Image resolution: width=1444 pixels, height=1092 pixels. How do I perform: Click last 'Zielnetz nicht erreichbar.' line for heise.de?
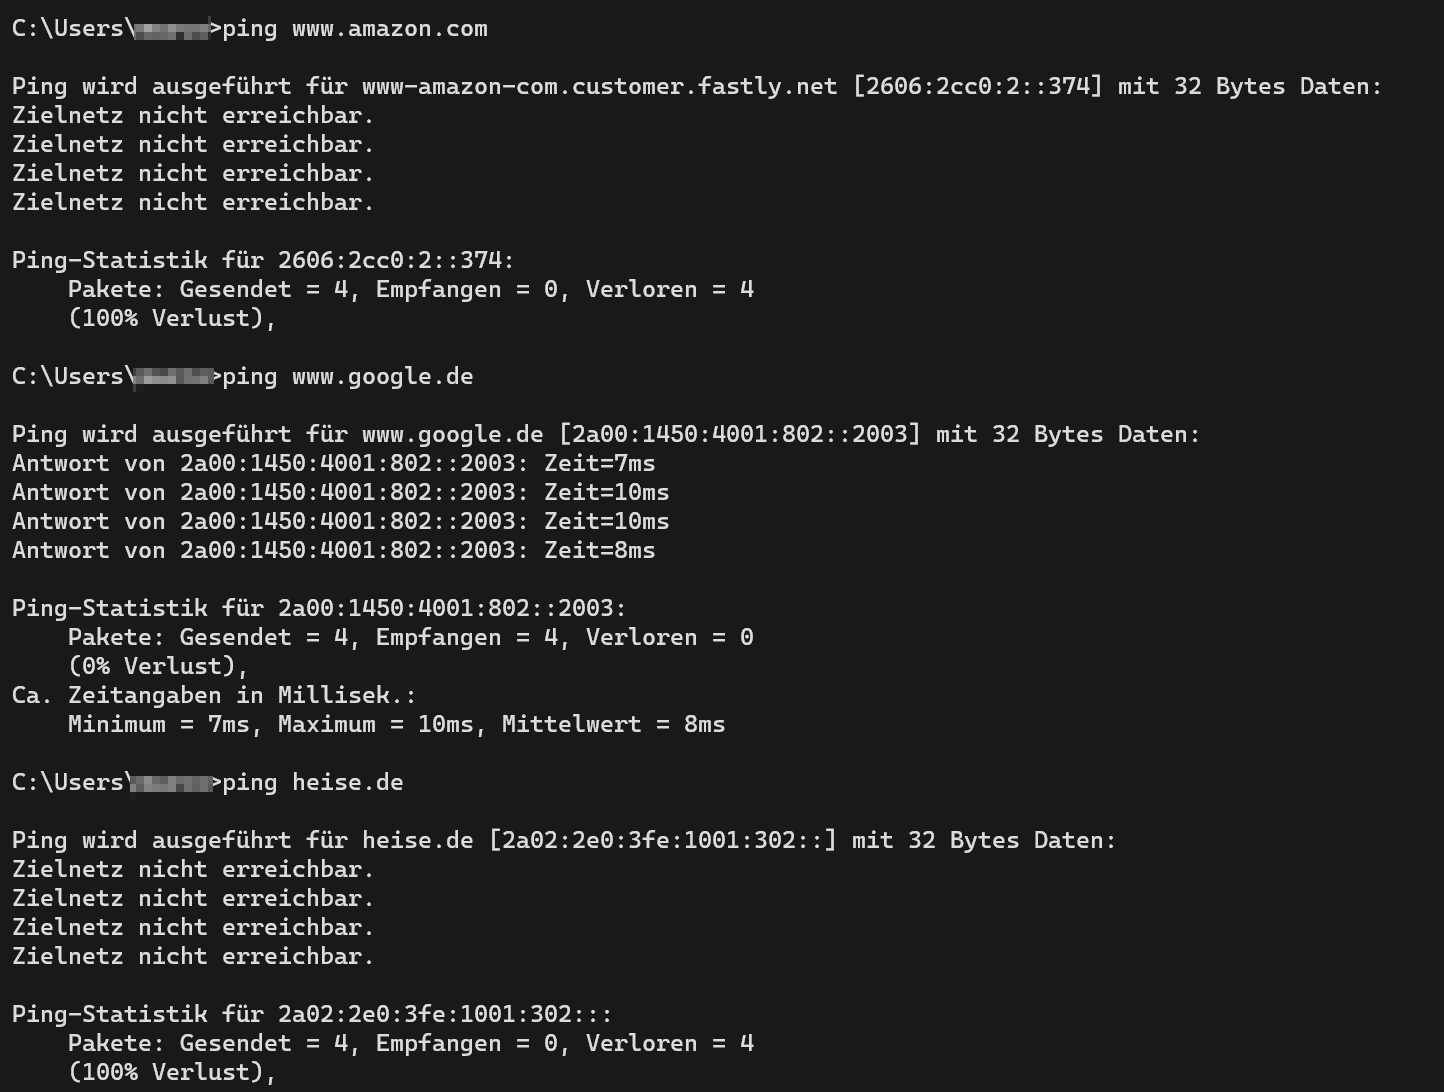(x=193, y=957)
